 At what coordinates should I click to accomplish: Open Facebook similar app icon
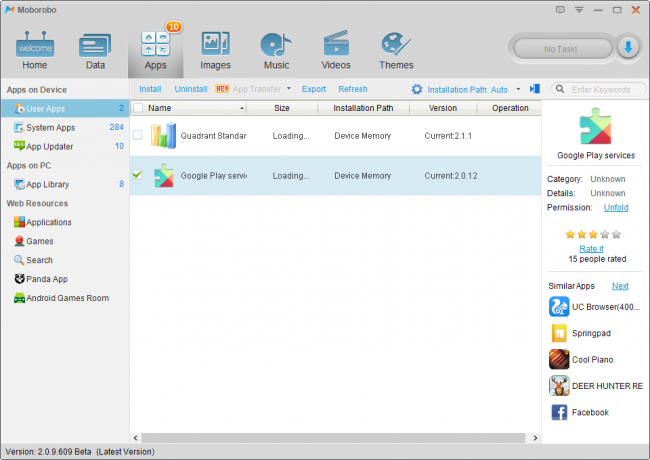(559, 412)
